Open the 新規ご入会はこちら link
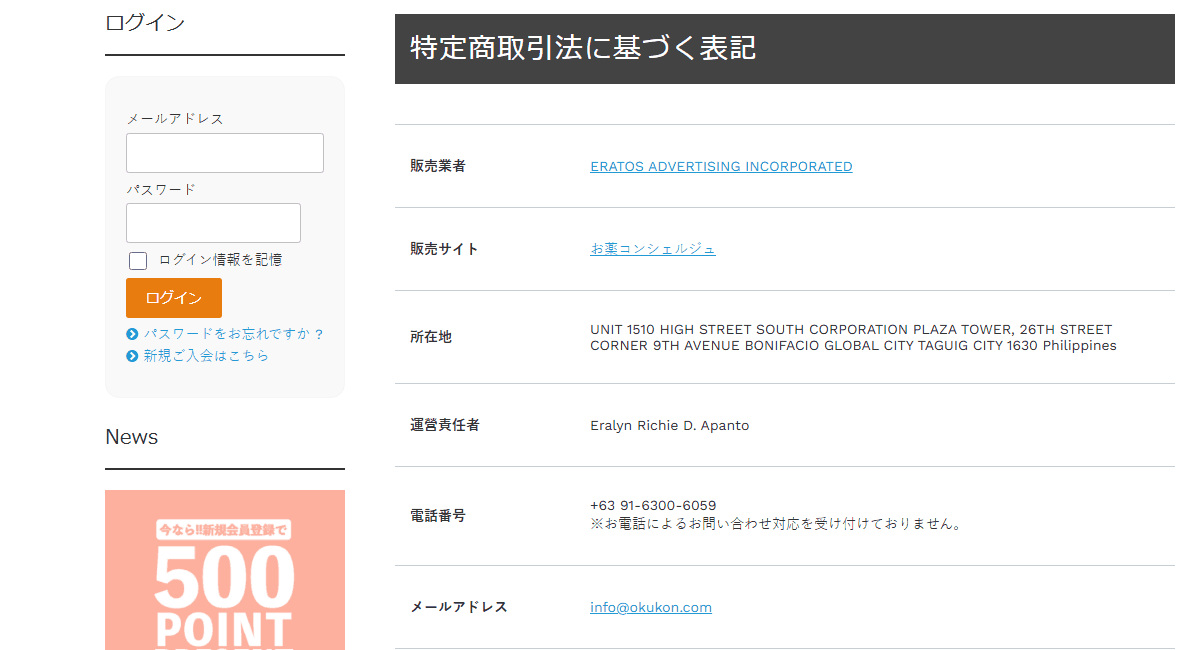1200x650 pixels. point(206,356)
